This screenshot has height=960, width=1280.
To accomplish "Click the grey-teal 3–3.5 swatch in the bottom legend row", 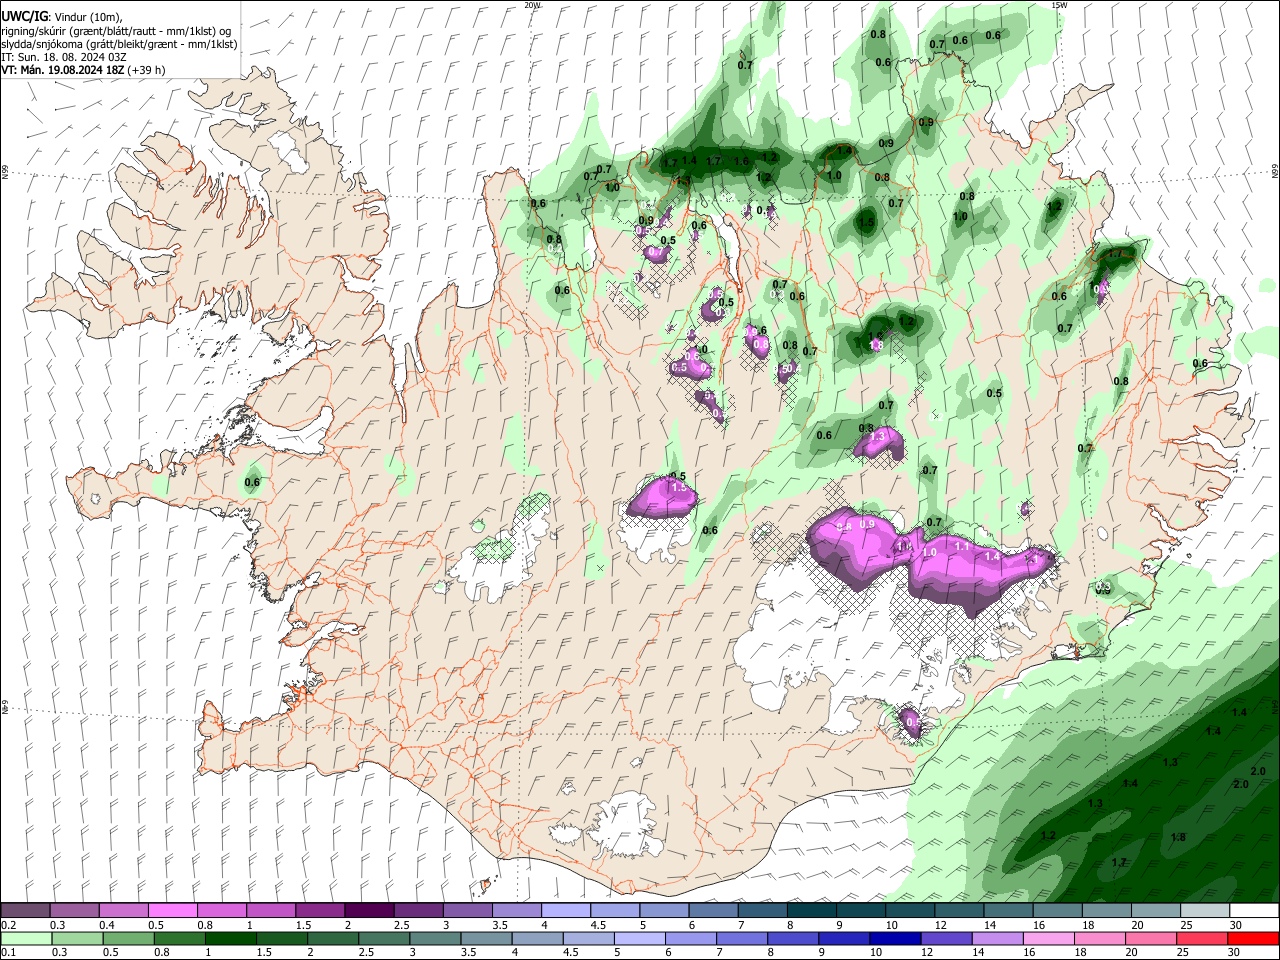I will pyautogui.click(x=434, y=938).
